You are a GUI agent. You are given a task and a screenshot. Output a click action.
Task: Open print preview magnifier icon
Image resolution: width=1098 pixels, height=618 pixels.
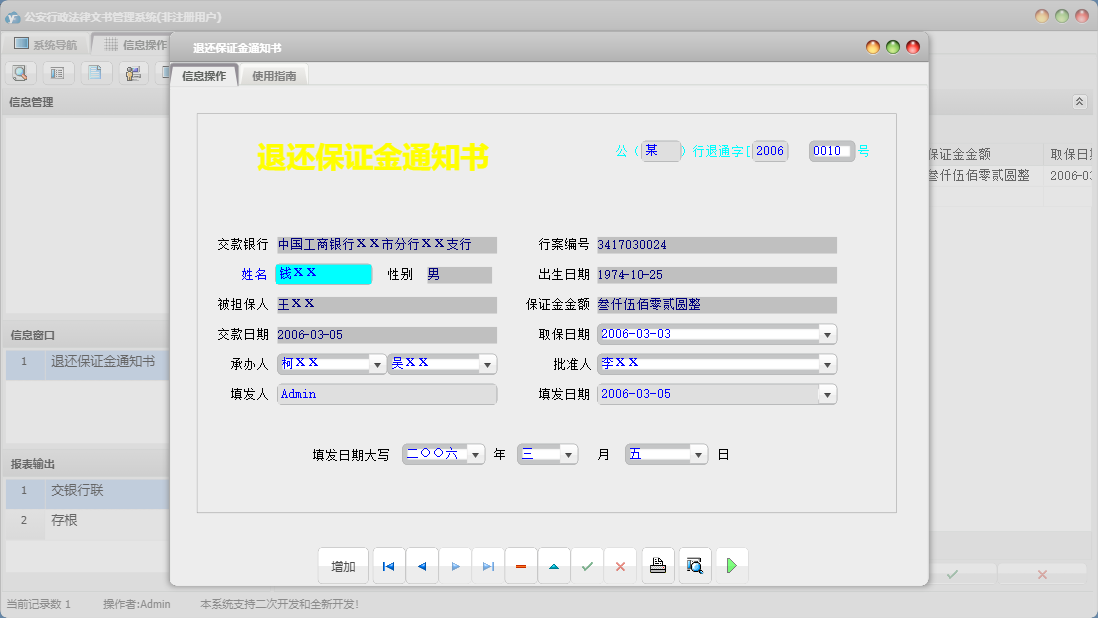tap(694, 566)
